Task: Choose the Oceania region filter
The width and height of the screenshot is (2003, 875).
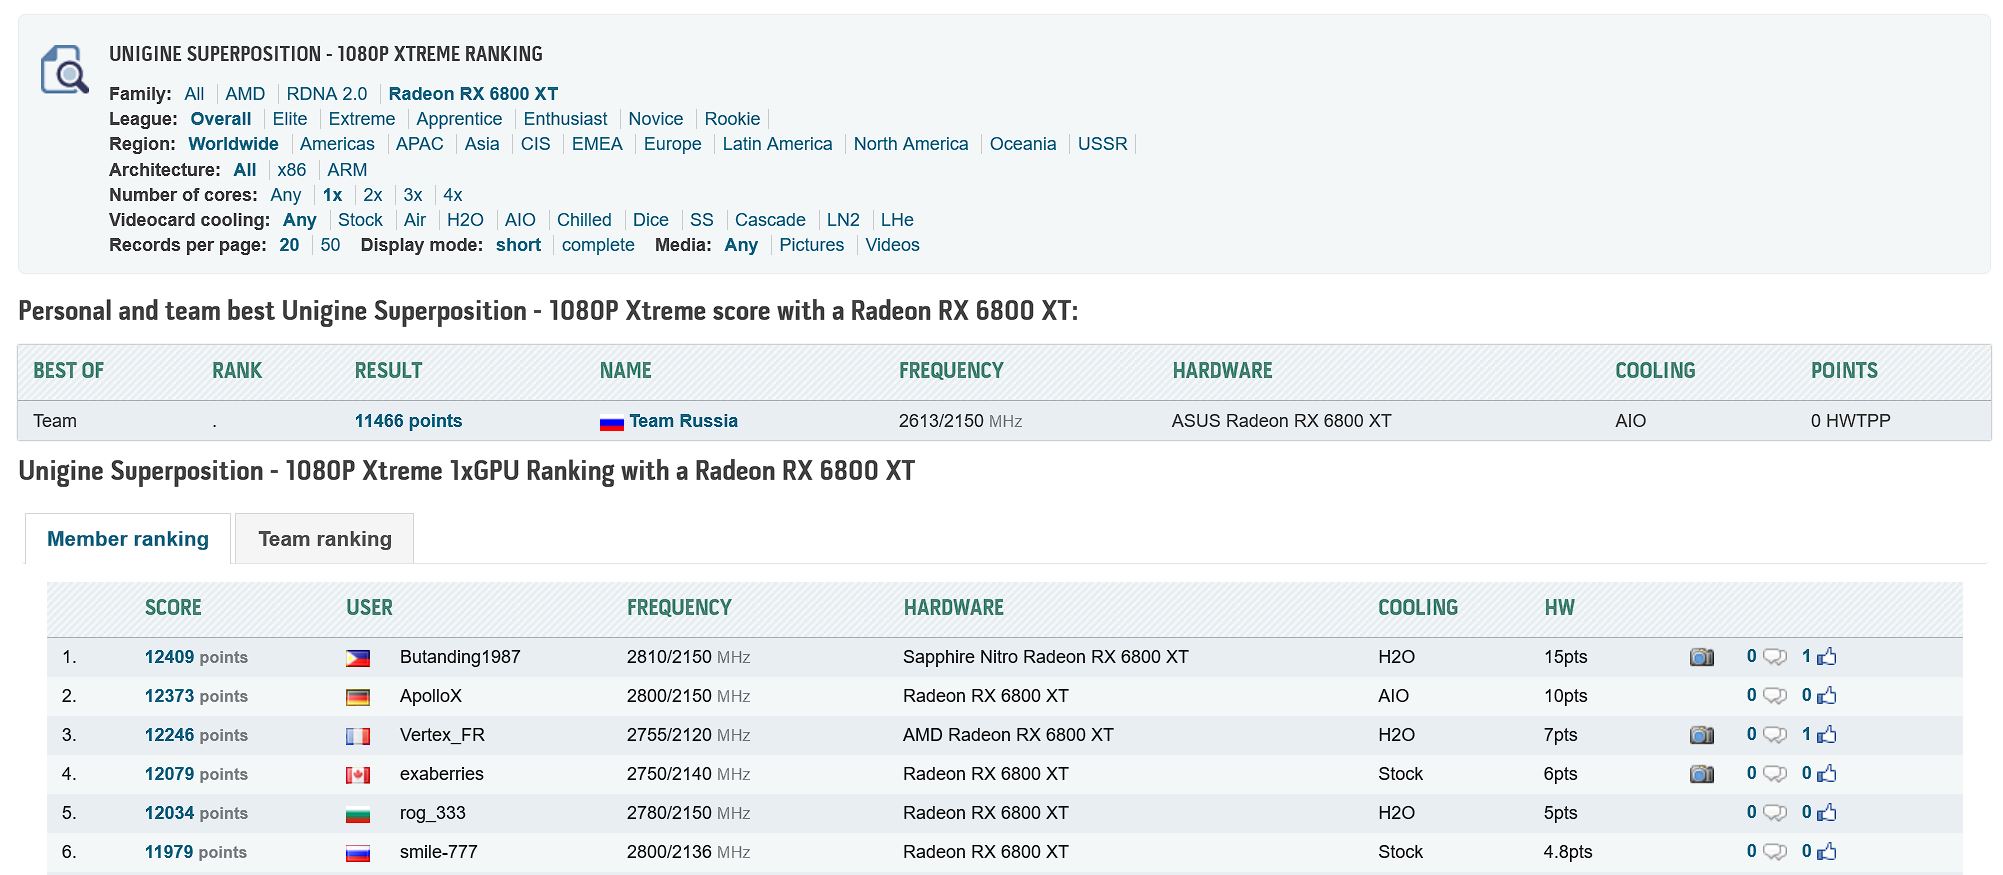Action: click(1023, 144)
